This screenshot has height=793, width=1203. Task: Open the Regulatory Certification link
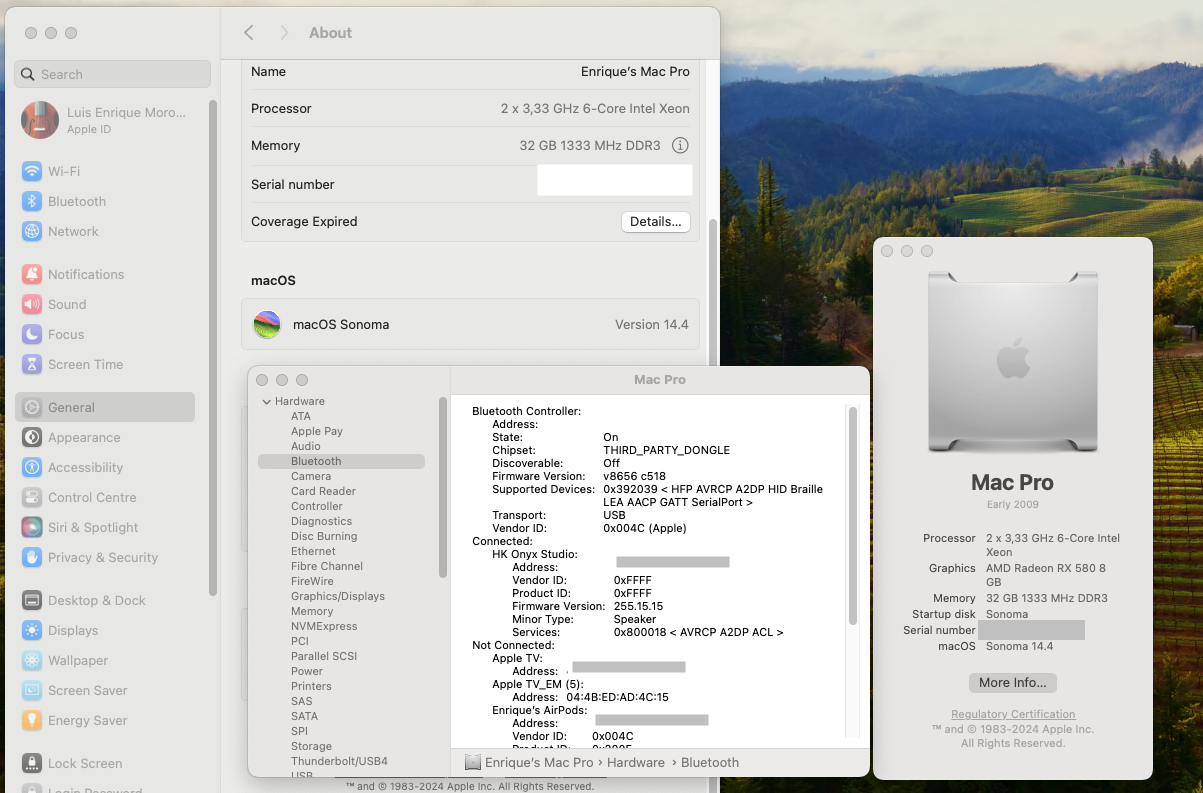point(1013,714)
